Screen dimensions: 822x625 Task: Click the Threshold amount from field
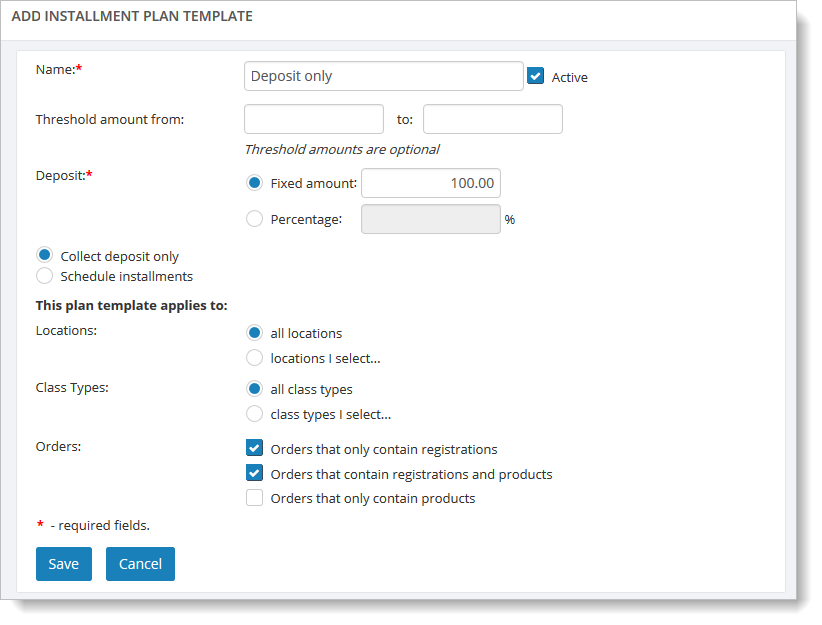(314, 119)
